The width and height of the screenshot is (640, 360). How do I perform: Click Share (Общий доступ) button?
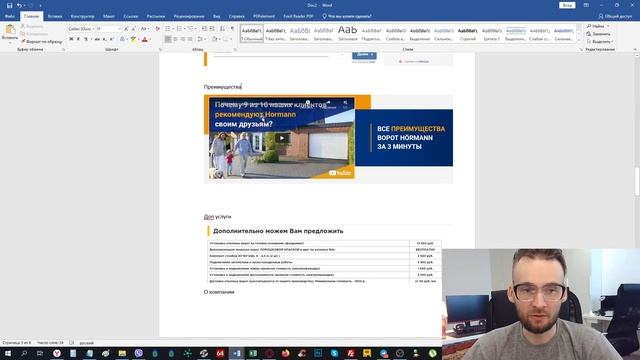[x=615, y=16]
